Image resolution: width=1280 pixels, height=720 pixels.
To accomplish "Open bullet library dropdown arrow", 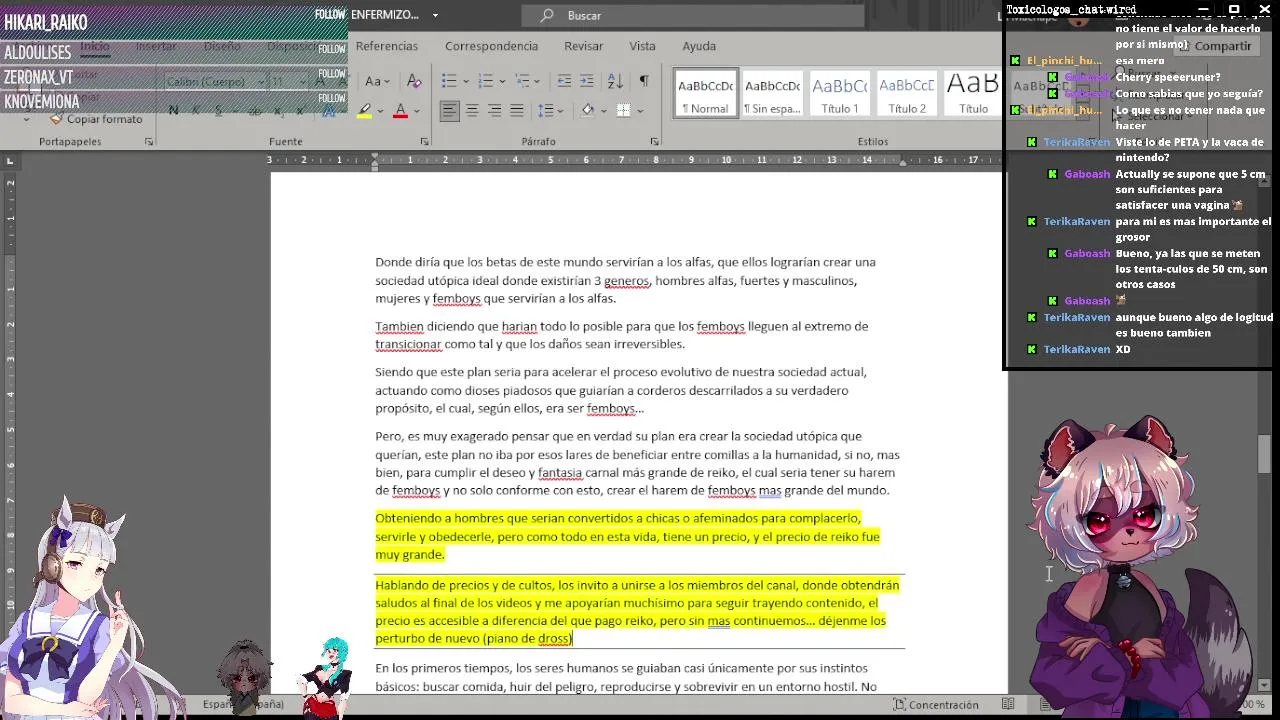I will 465,82.
